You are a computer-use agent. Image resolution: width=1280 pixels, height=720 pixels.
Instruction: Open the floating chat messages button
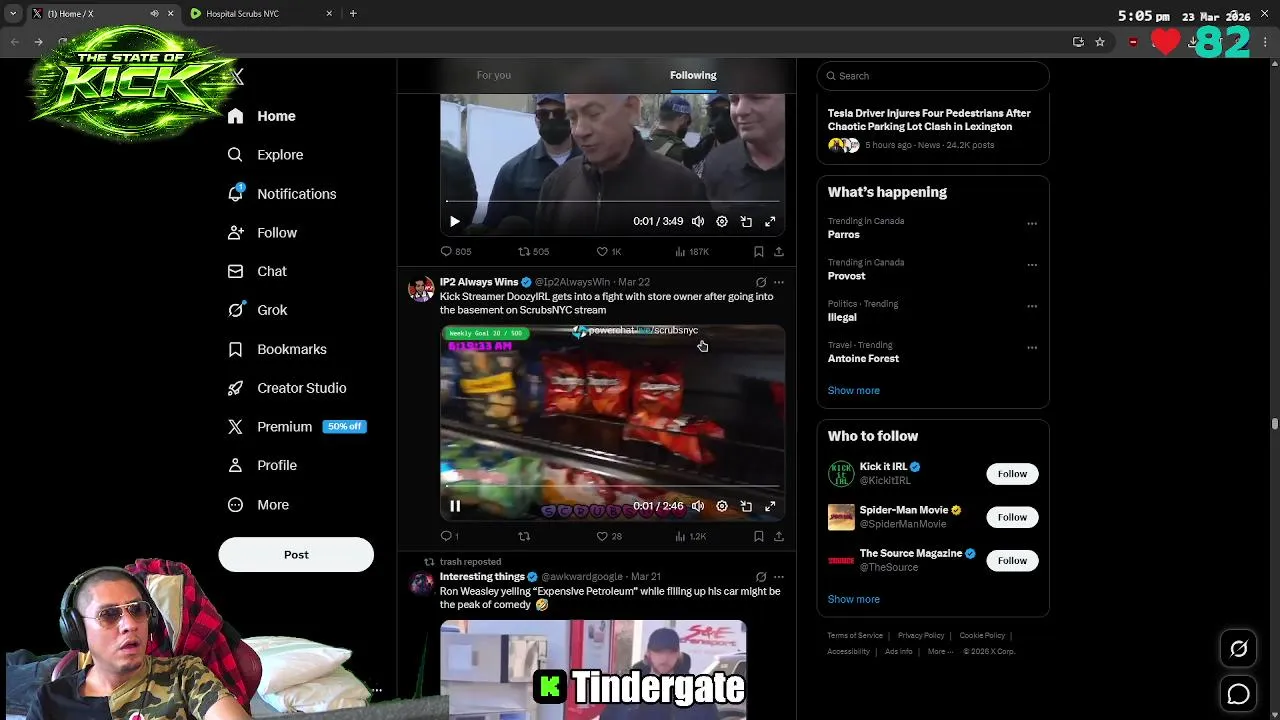pyautogui.click(x=1238, y=694)
